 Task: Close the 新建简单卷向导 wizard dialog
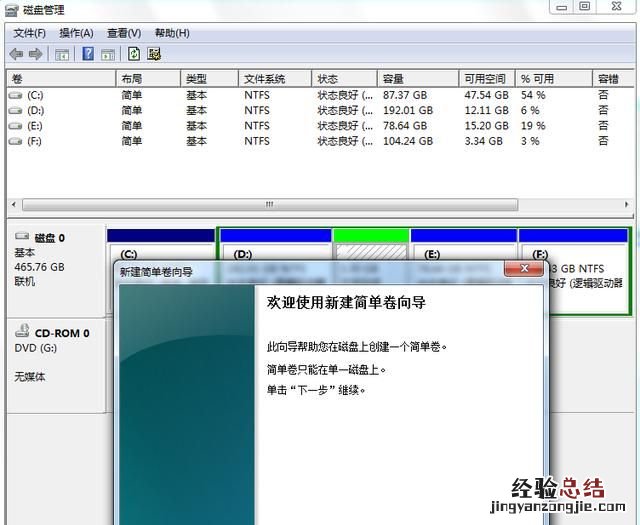coord(525,269)
